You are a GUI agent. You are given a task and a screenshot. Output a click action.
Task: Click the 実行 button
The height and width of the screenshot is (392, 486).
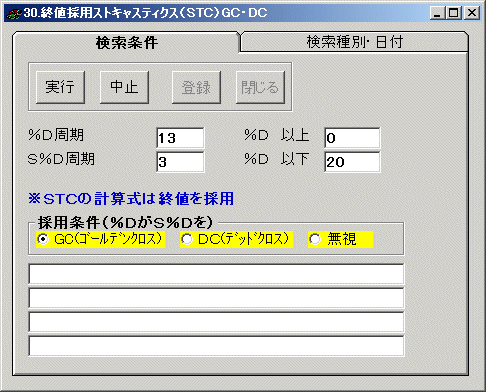60,87
